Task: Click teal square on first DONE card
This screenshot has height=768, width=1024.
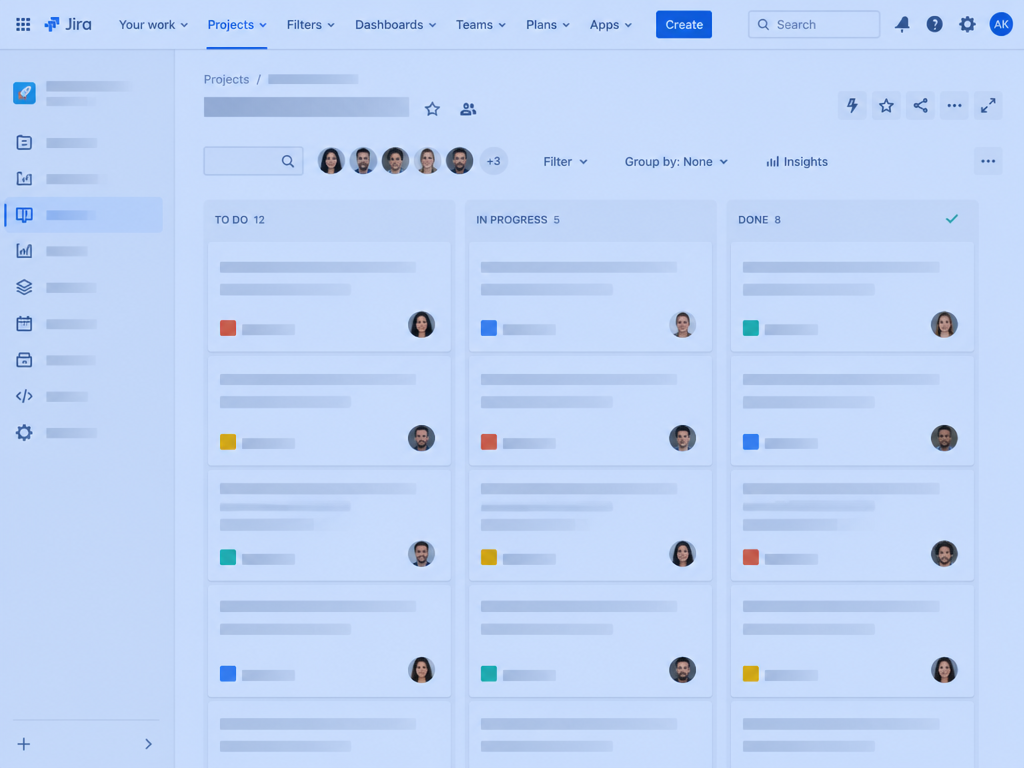Action: (x=751, y=328)
